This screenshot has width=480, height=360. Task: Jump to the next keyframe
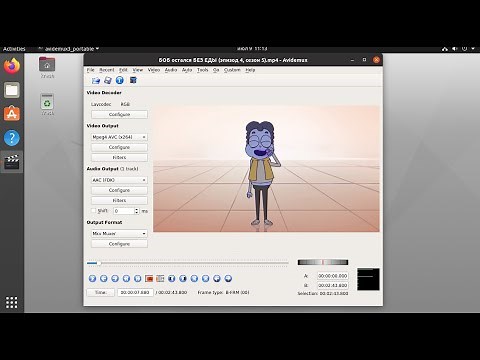138,278
